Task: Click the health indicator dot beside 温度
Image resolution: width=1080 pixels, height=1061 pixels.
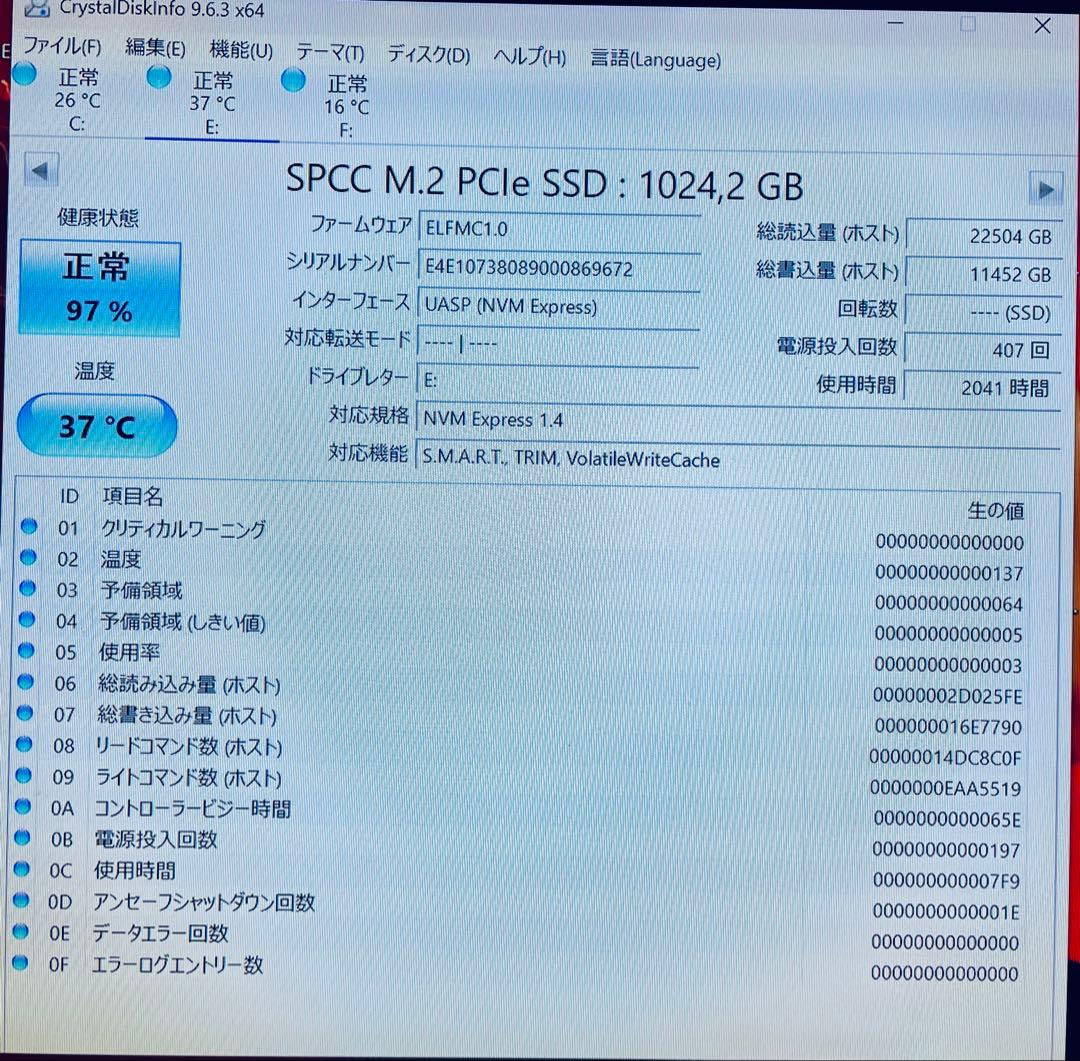Action: (28, 559)
